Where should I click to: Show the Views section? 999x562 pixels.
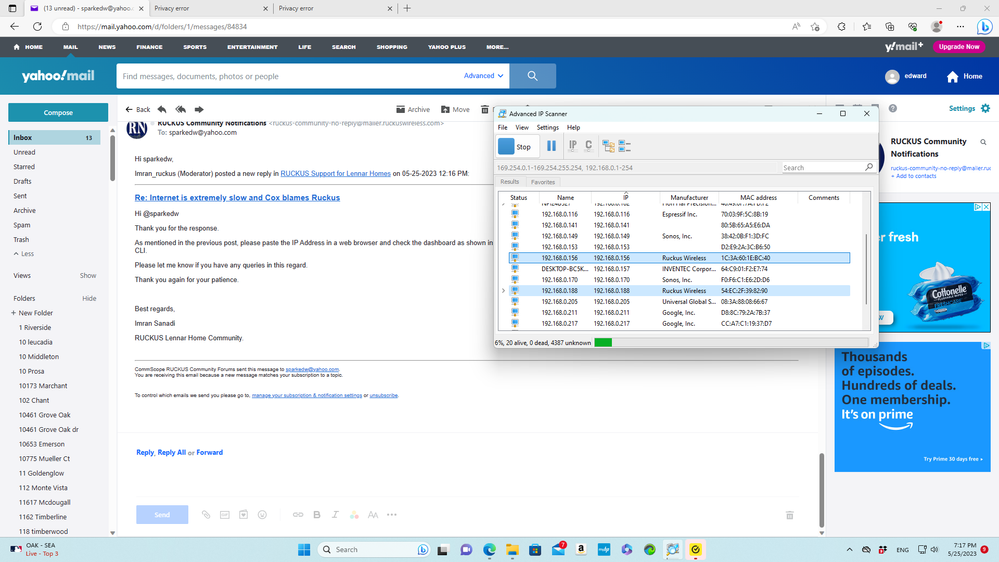tap(88, 276)
